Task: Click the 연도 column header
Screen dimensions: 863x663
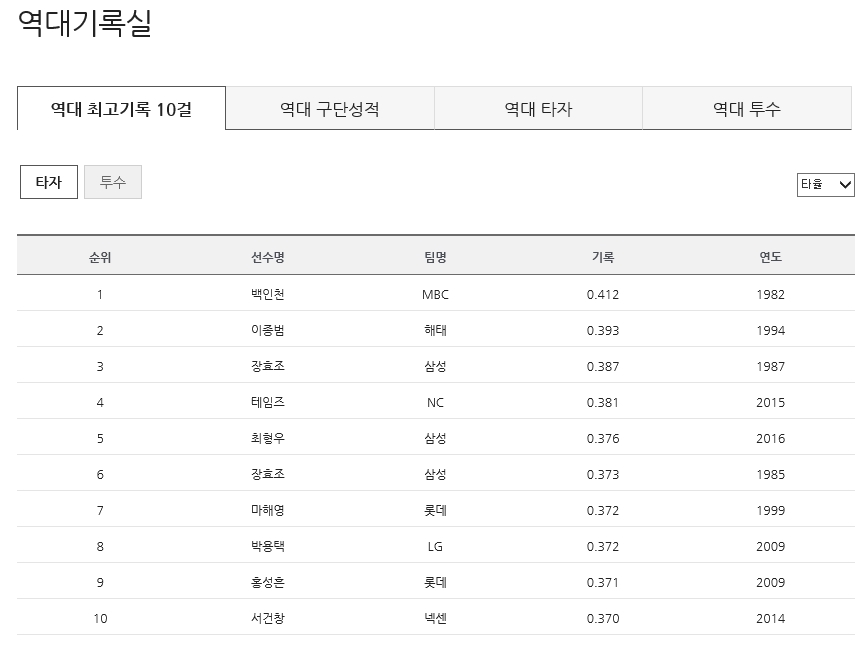Action: 771,257
